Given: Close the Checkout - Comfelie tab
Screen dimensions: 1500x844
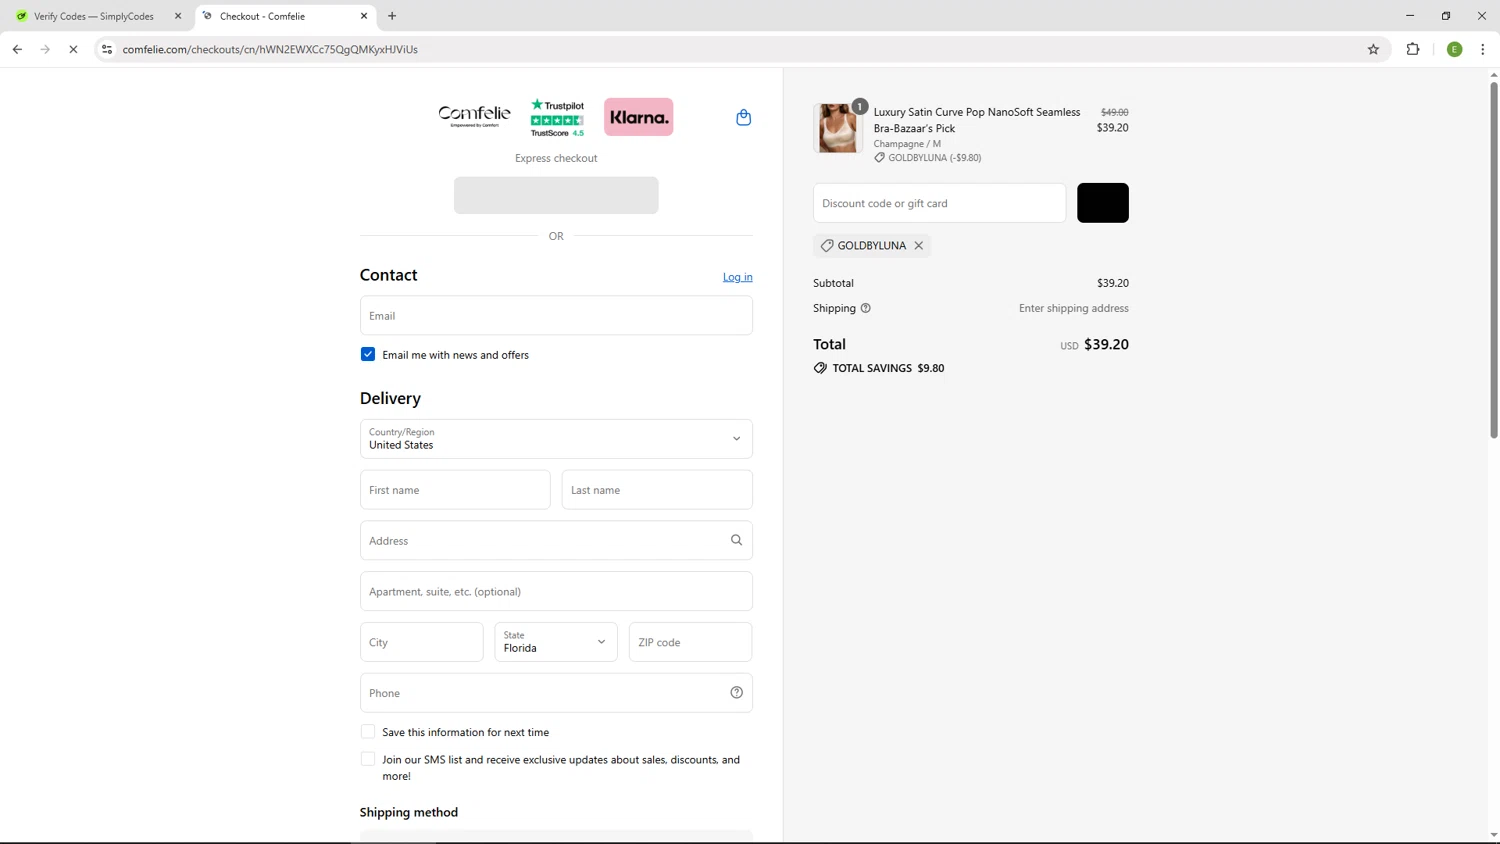Looking at the screenshot, I should pos(364,16).
